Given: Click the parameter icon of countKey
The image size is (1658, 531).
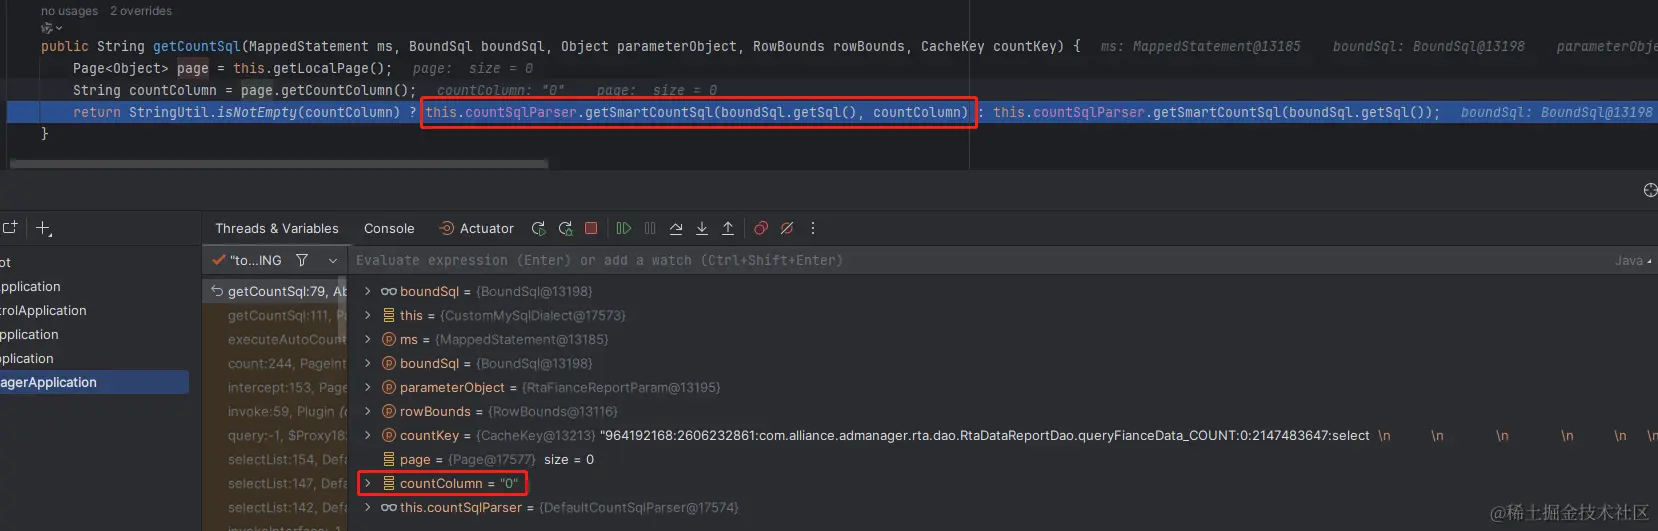Looking at the screenshot, I should tap(389, 435).
